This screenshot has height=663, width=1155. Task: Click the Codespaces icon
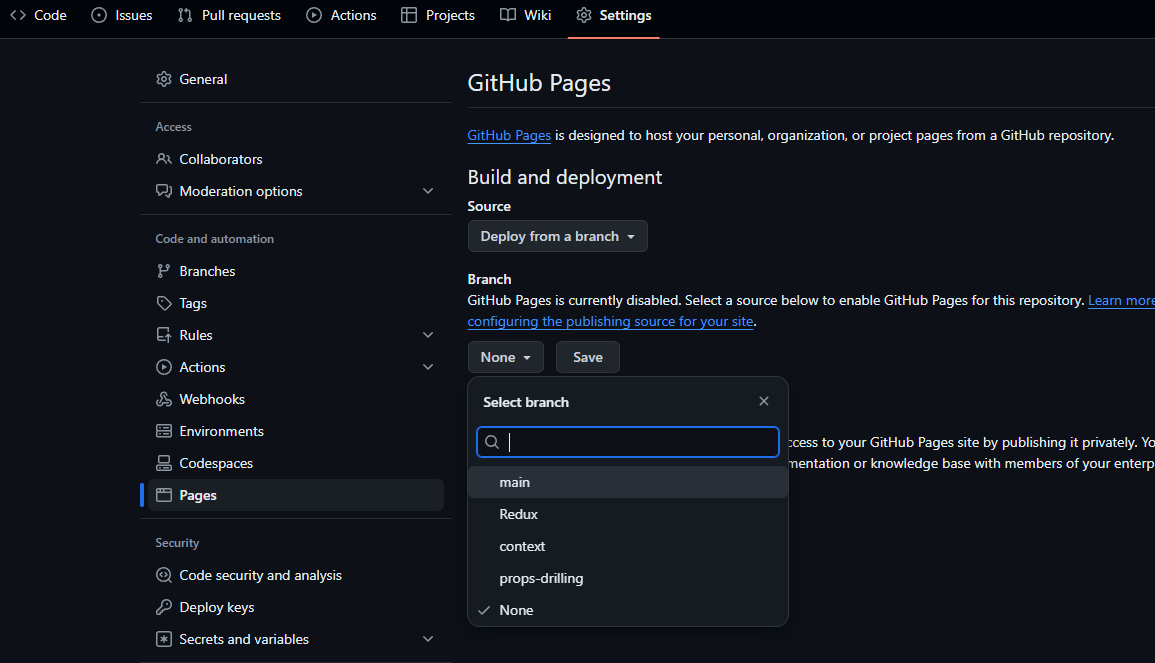coord(164,463)
